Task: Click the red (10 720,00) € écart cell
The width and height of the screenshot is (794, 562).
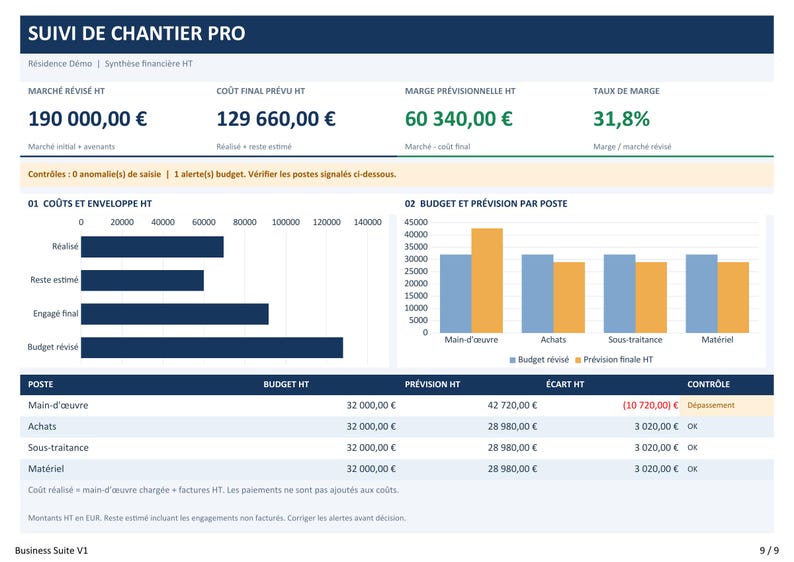Action: (x=650, y=406)
